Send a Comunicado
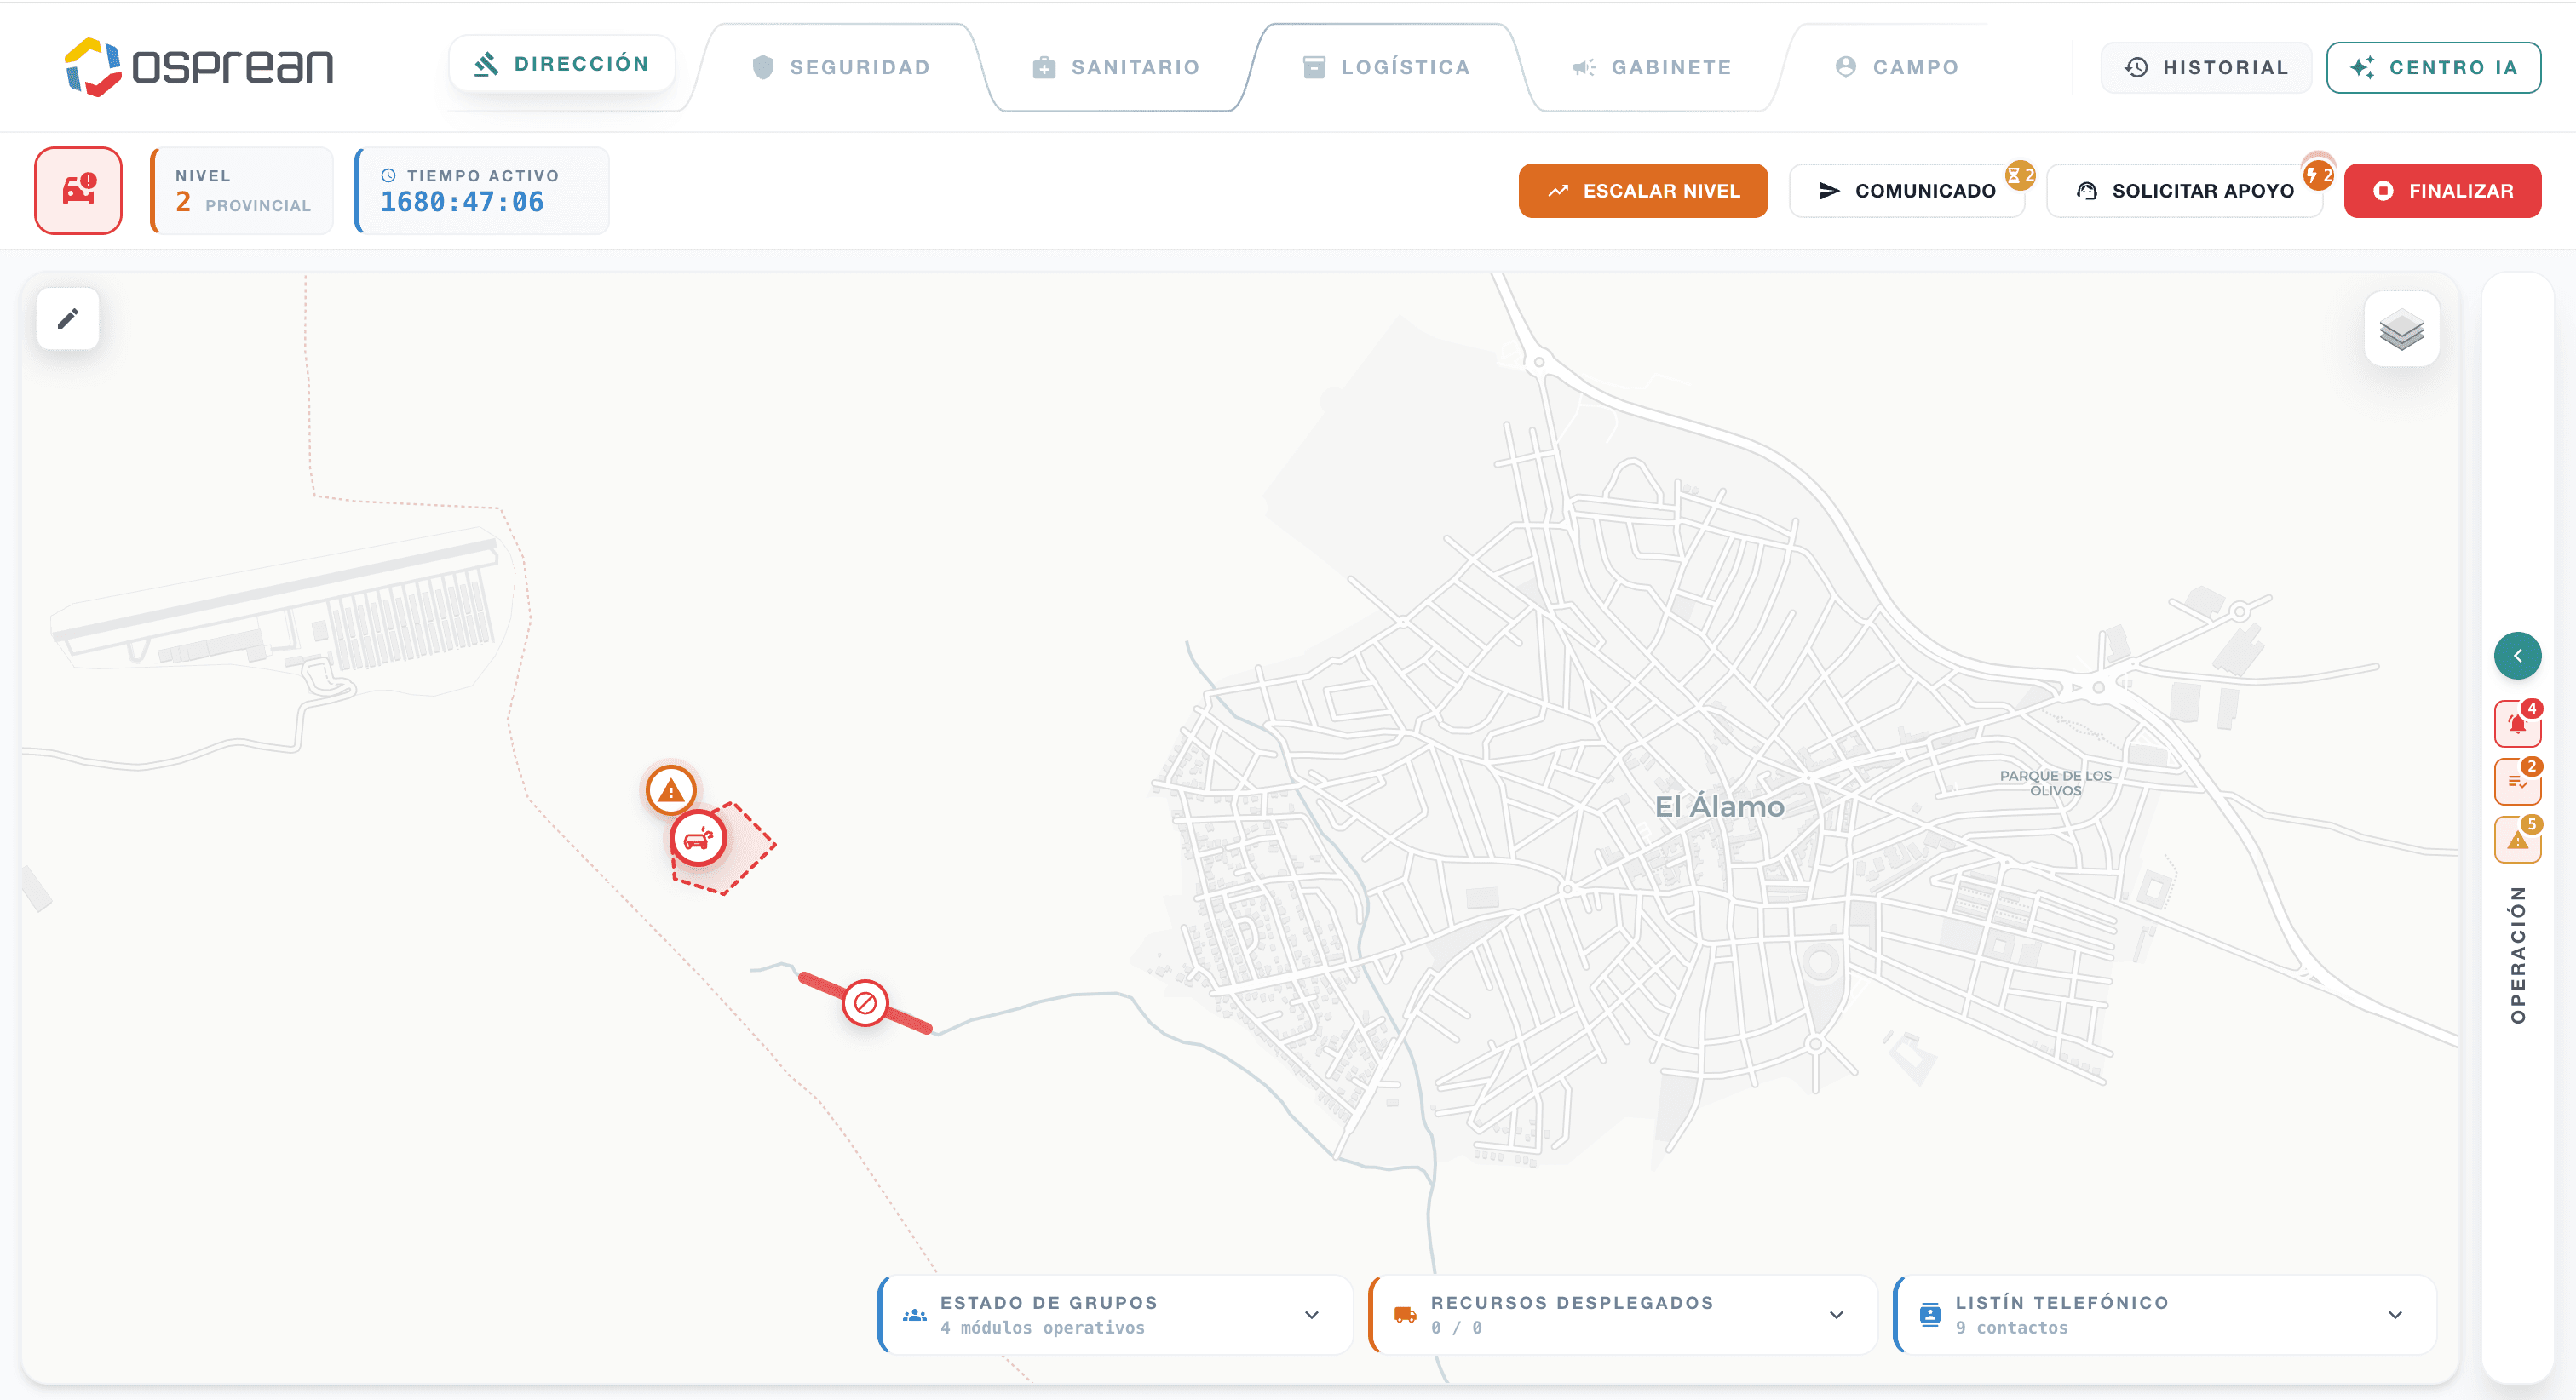Viewport: 2576px width, 1400px height. [x=1906, y=190]
